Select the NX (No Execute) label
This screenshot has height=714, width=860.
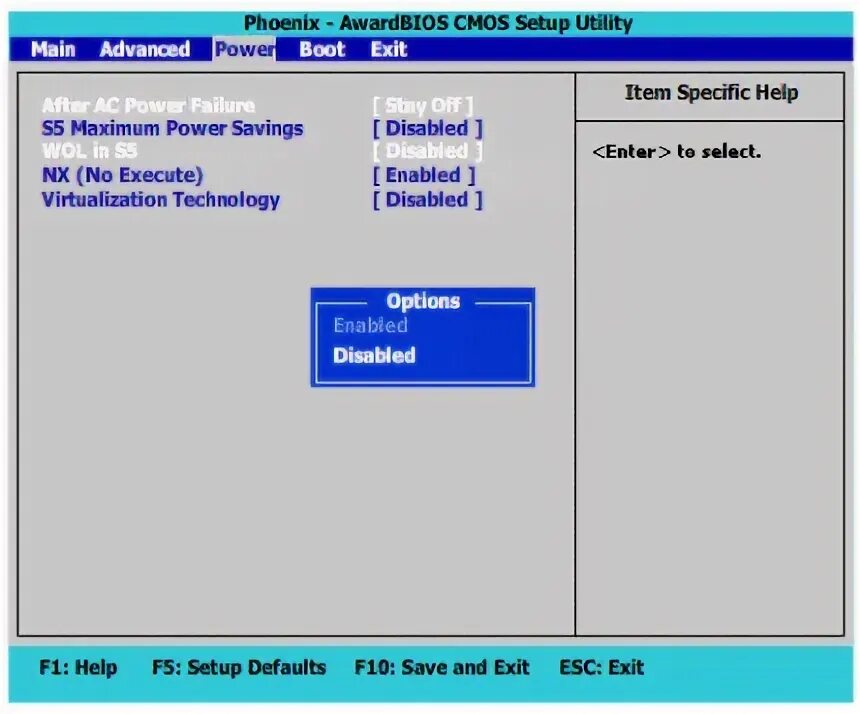122,175
